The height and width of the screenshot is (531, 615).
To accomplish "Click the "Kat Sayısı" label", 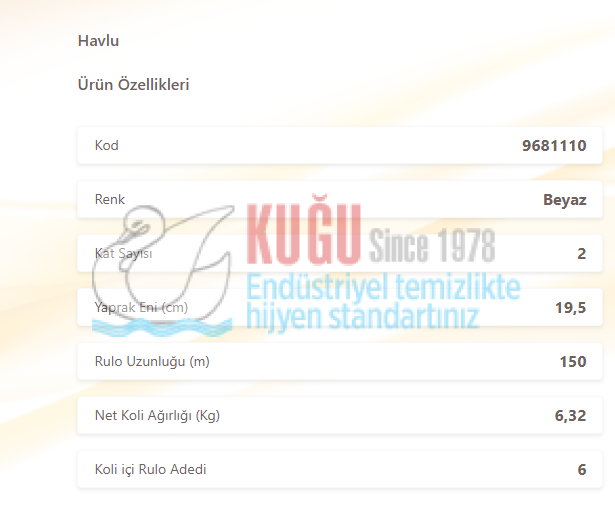I will (124, 254).
